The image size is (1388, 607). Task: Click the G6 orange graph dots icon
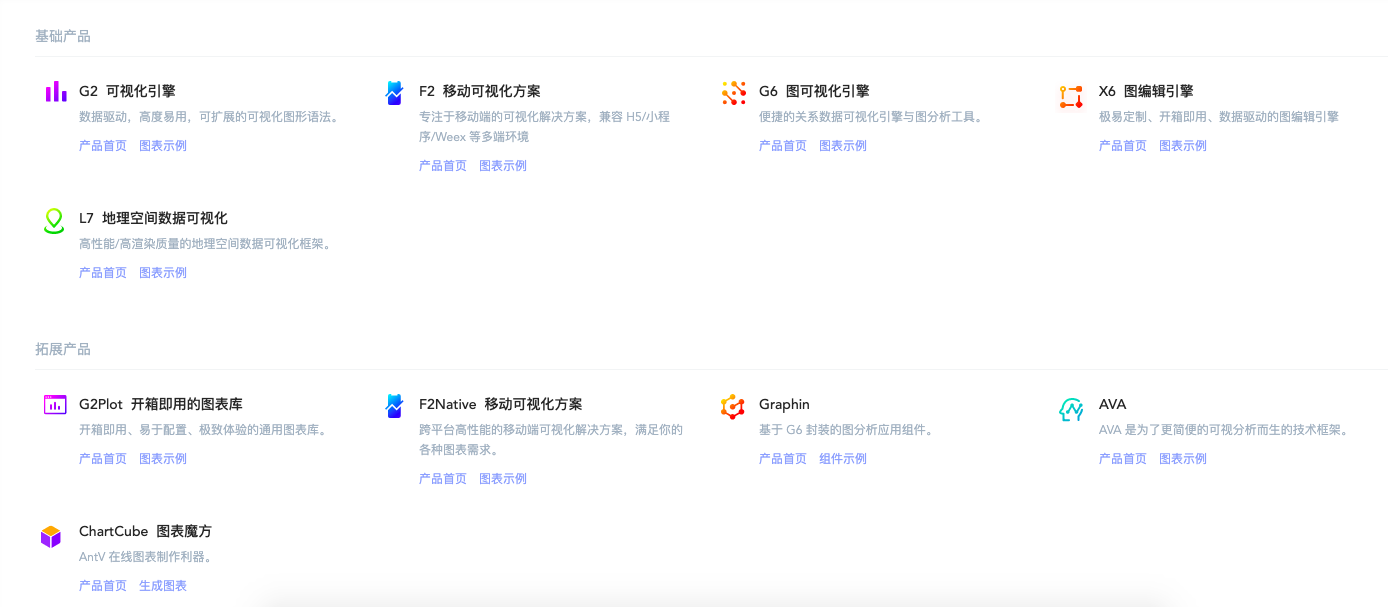(x=734, y=93)
